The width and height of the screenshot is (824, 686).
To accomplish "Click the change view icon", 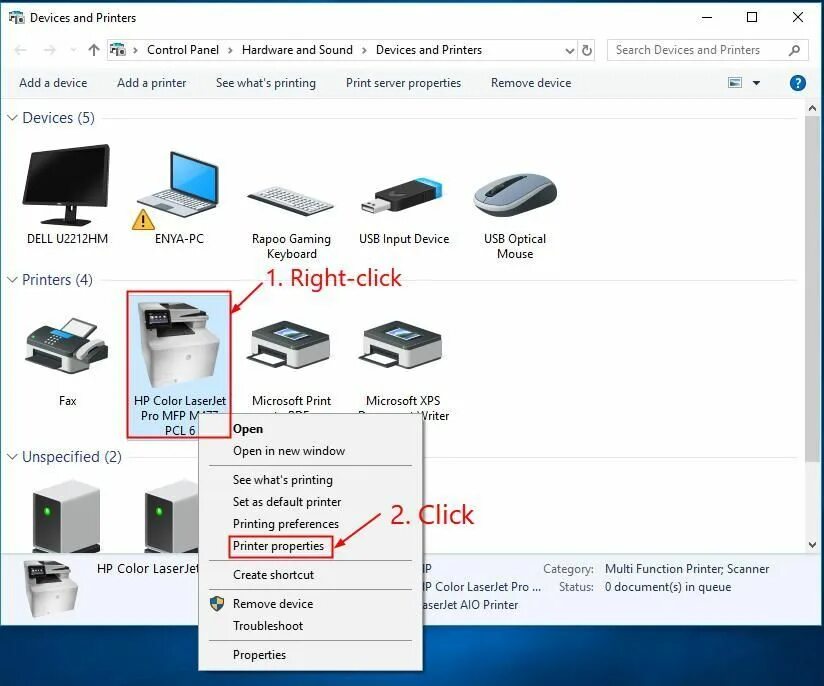I will click(735, 83).
